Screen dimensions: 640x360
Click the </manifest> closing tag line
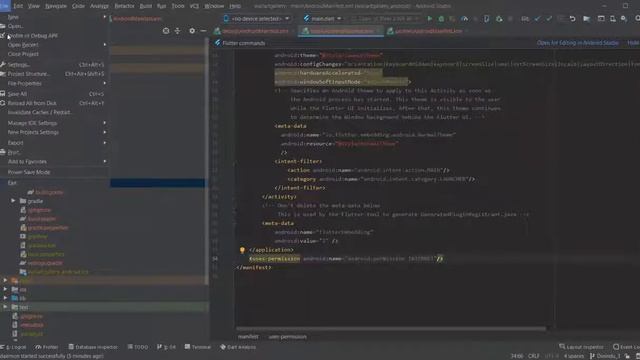pyautogui.click(x=253, y=267)
